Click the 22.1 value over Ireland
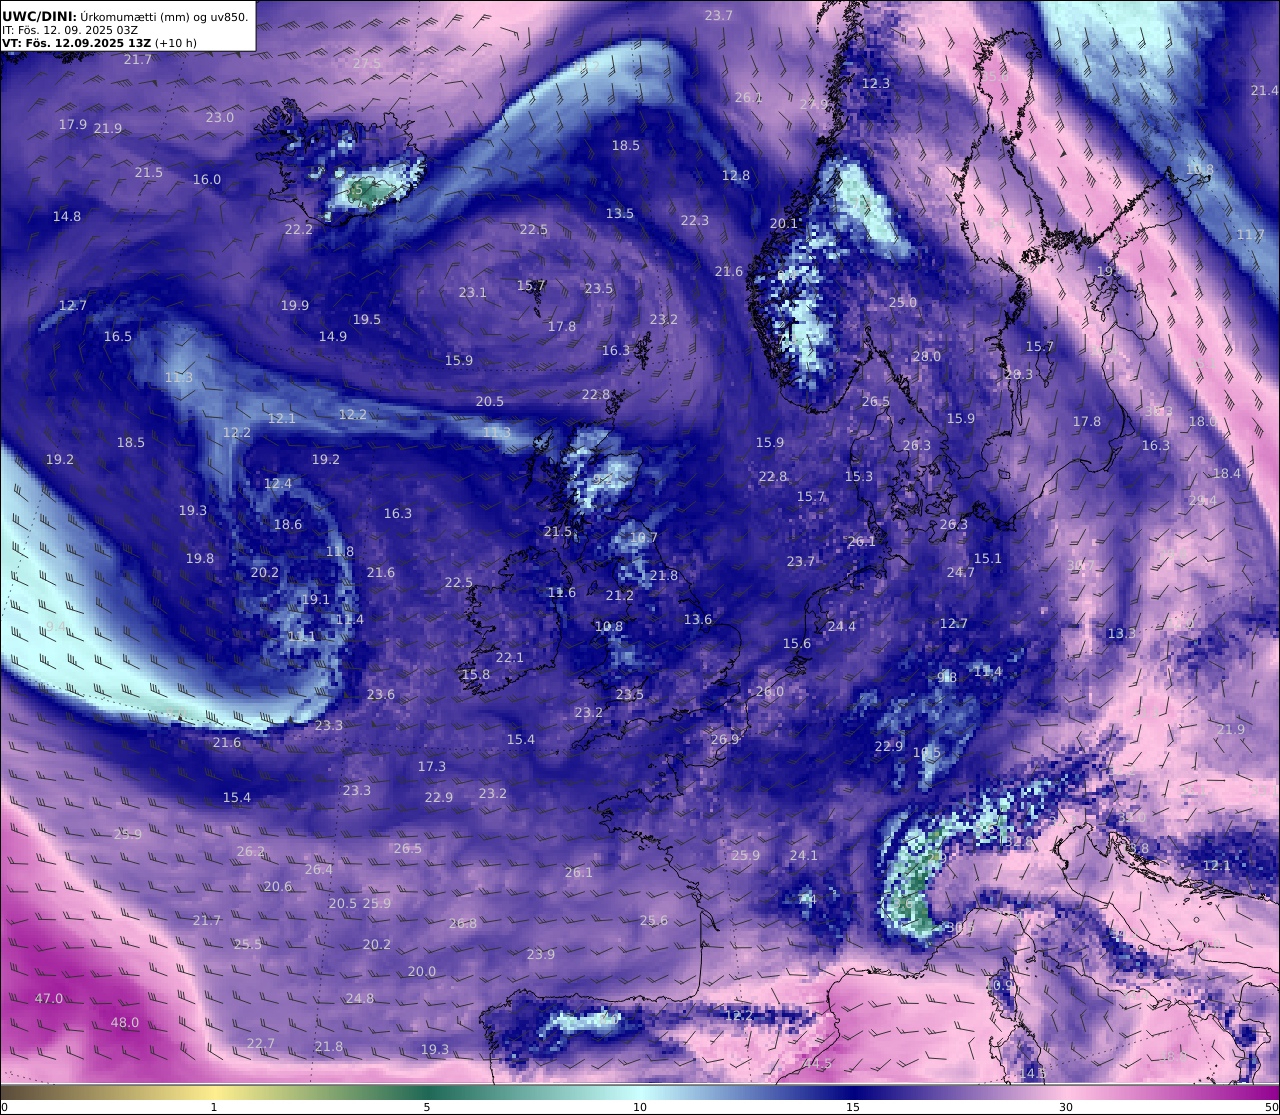1280x1115 pixels. 510,658
